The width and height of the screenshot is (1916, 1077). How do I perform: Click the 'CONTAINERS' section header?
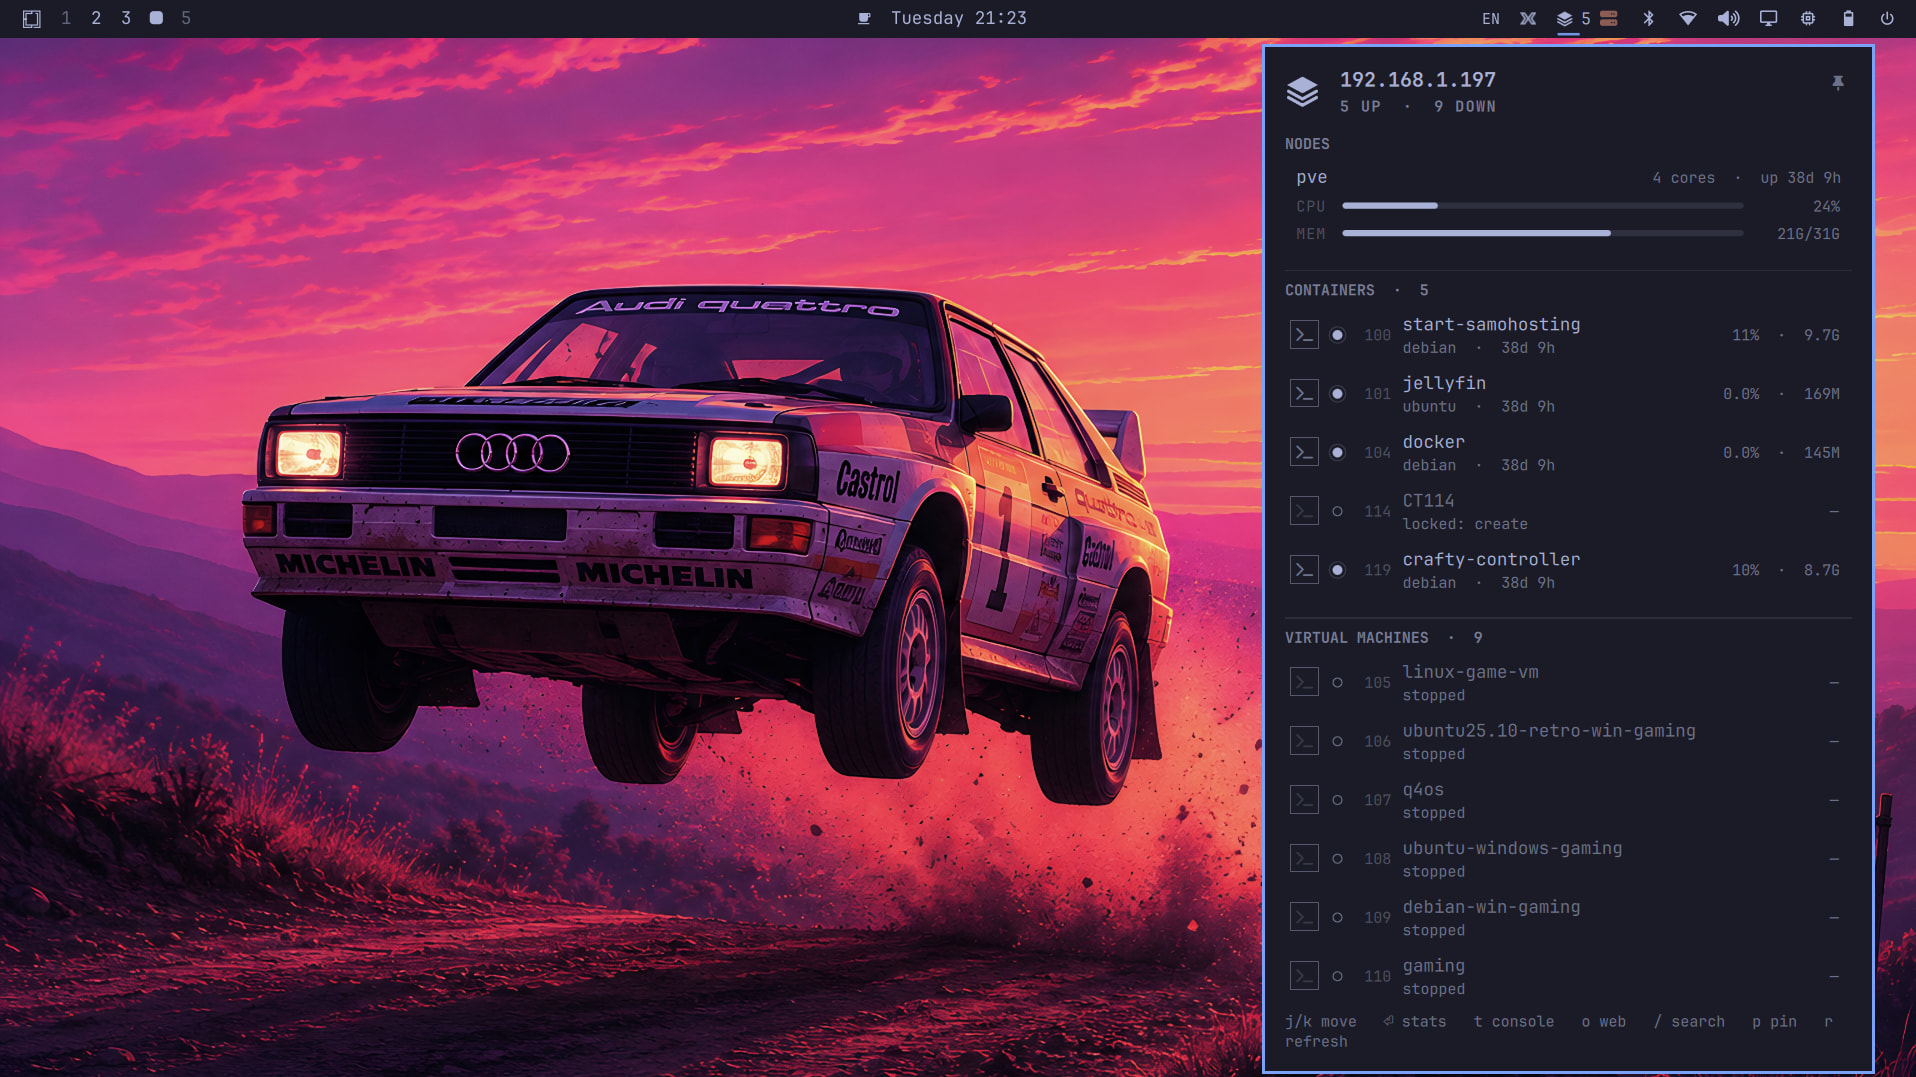(x=1329, y=291)
